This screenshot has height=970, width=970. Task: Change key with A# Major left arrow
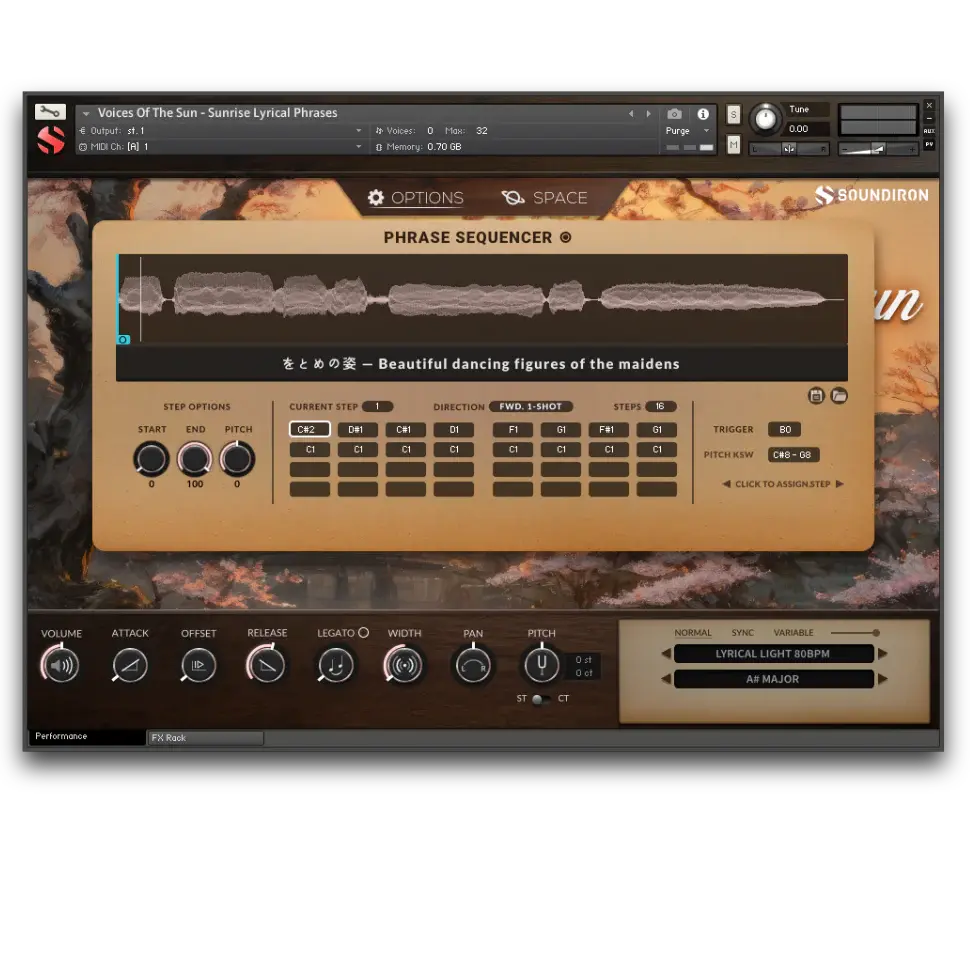point(665,678)
